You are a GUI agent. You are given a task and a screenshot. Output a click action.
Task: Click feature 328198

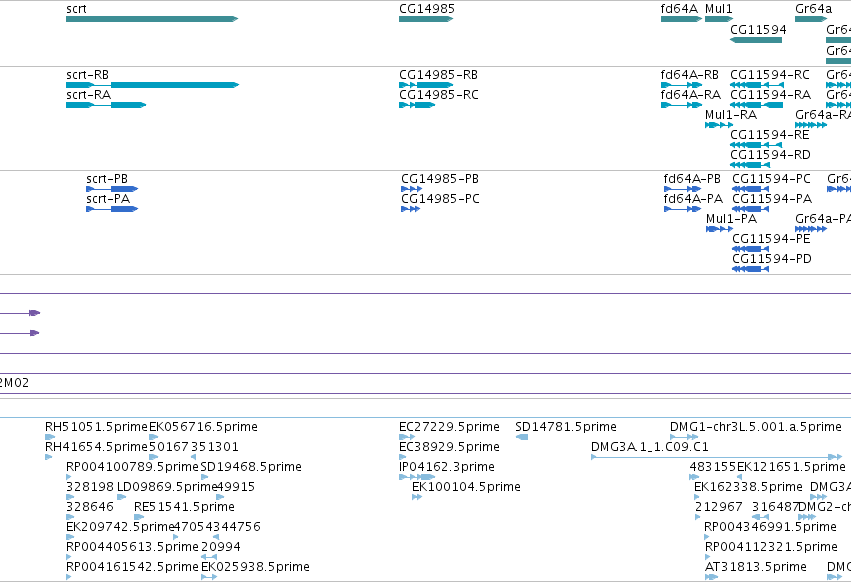(70, 497)
